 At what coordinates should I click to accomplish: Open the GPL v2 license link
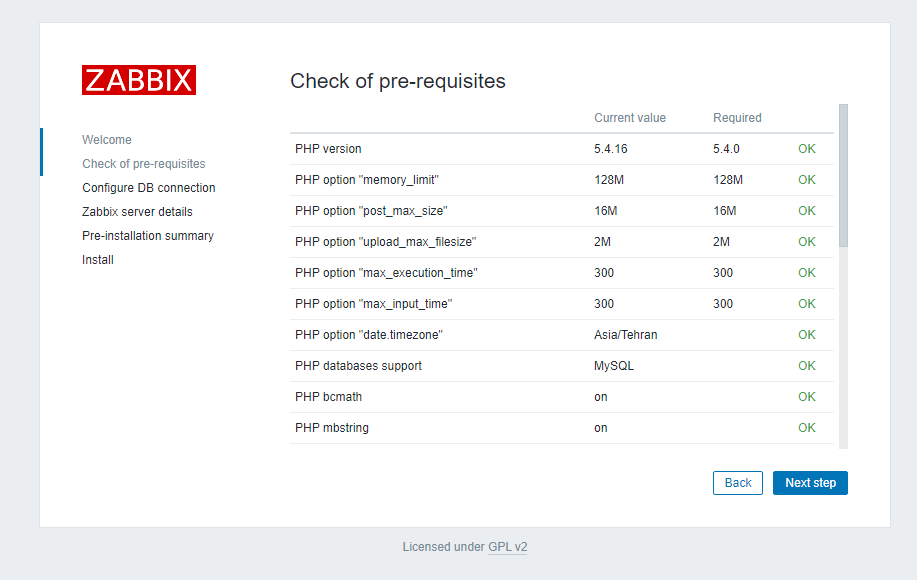[507, 547]
